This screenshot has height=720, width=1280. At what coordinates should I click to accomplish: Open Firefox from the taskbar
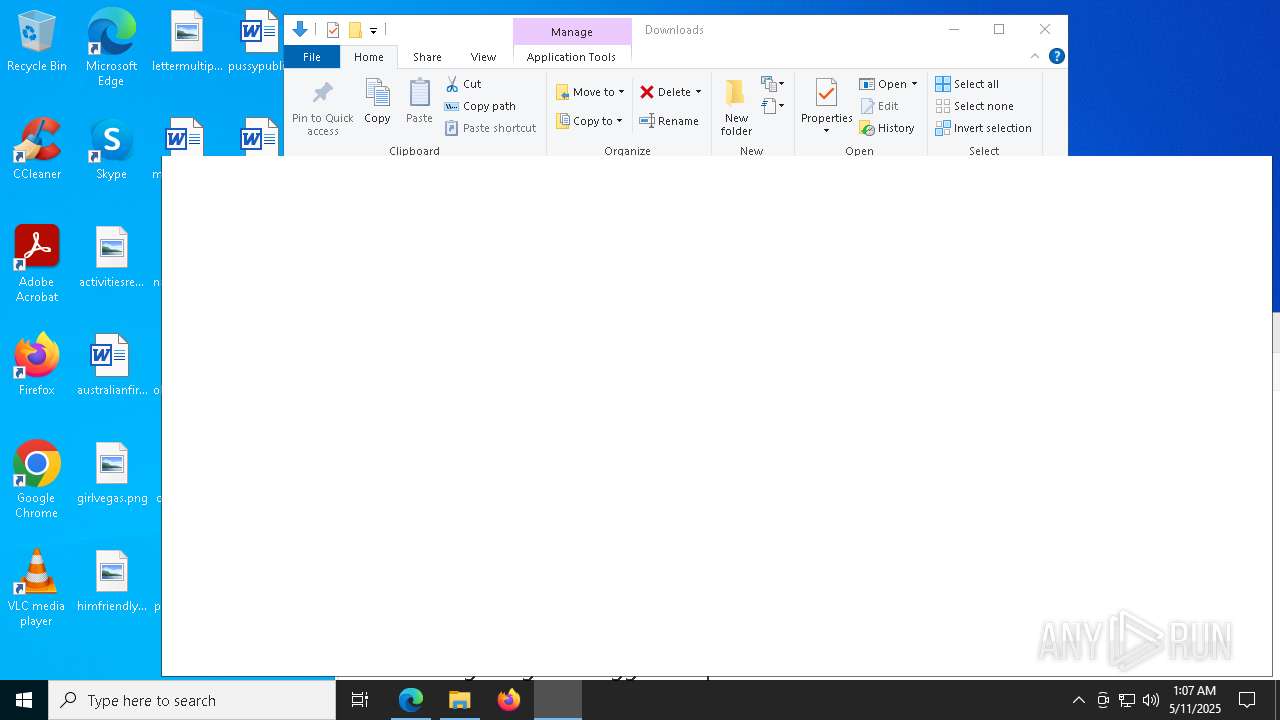click(x=509, y=700)
